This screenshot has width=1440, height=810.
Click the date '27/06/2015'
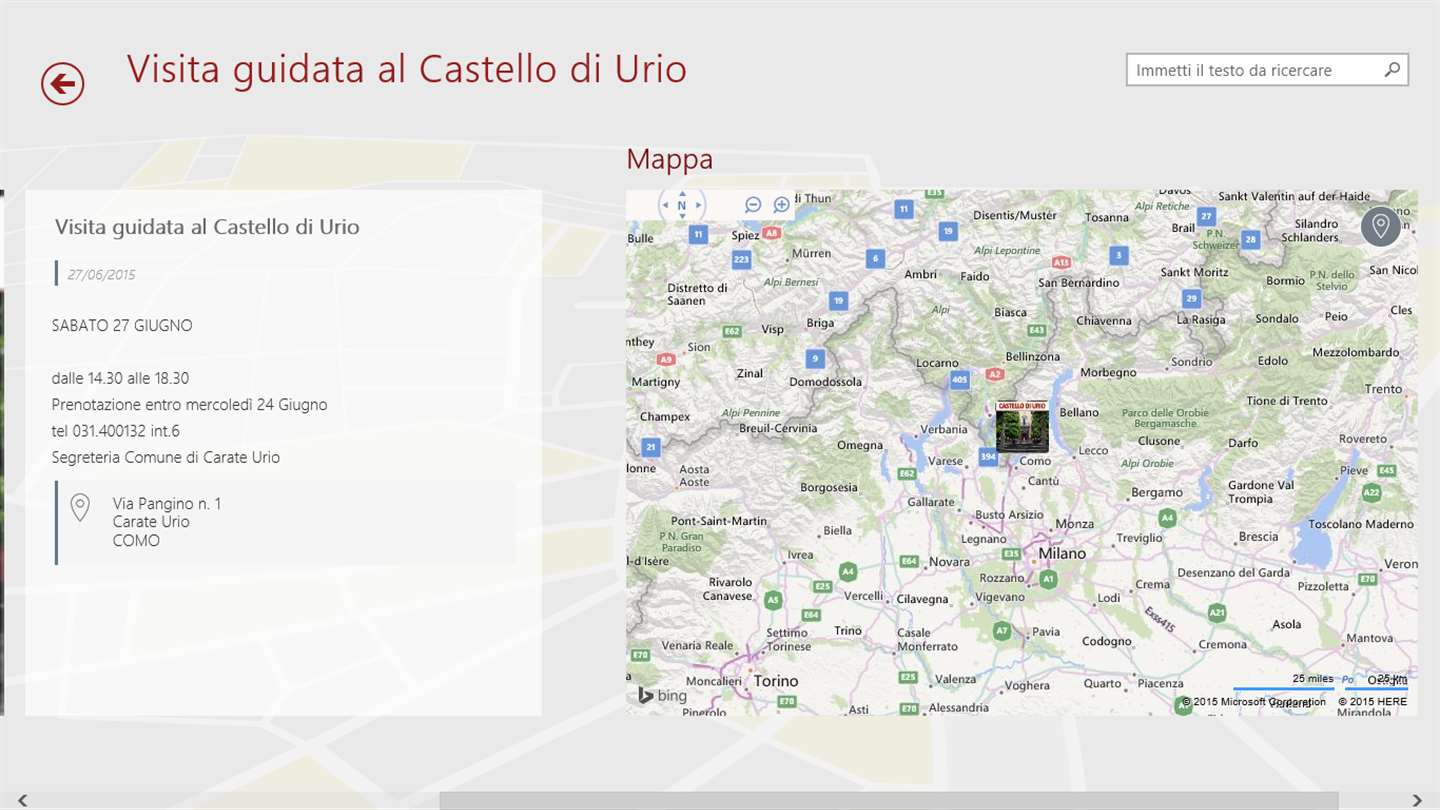pyautogui.click(x=101, y=275)
